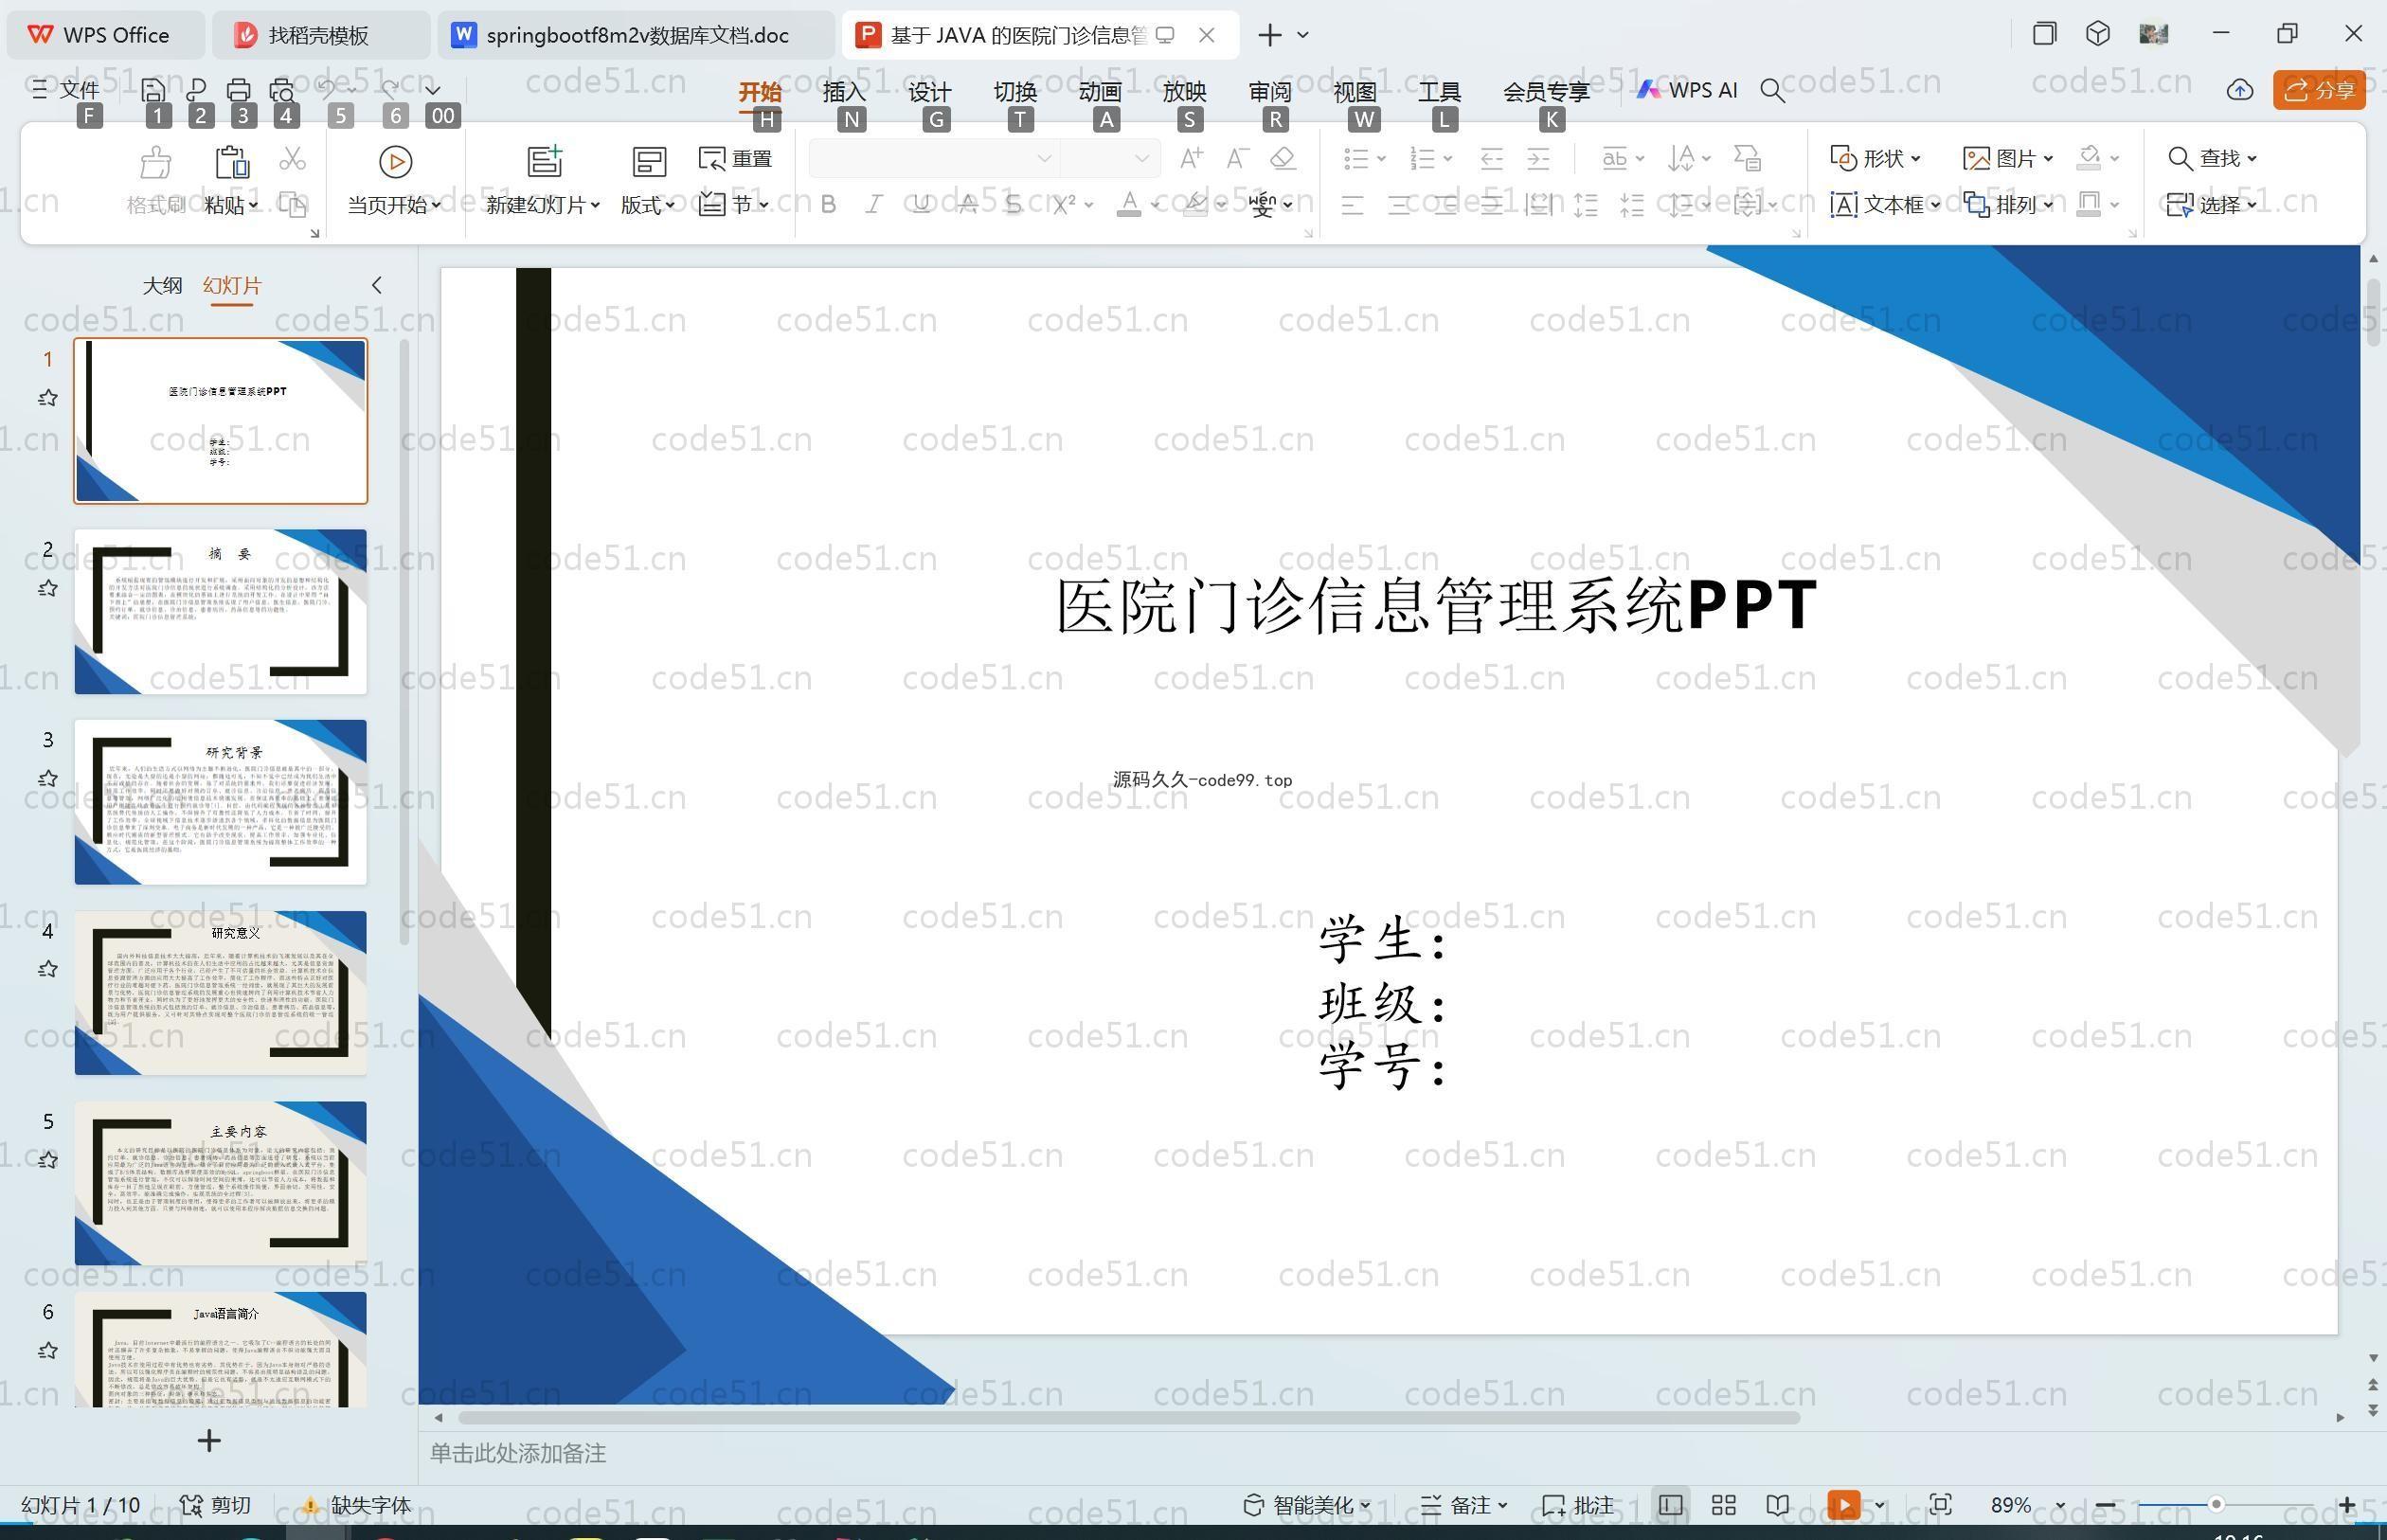Toggle Strikethrough formatting

(x=968, y=204)
